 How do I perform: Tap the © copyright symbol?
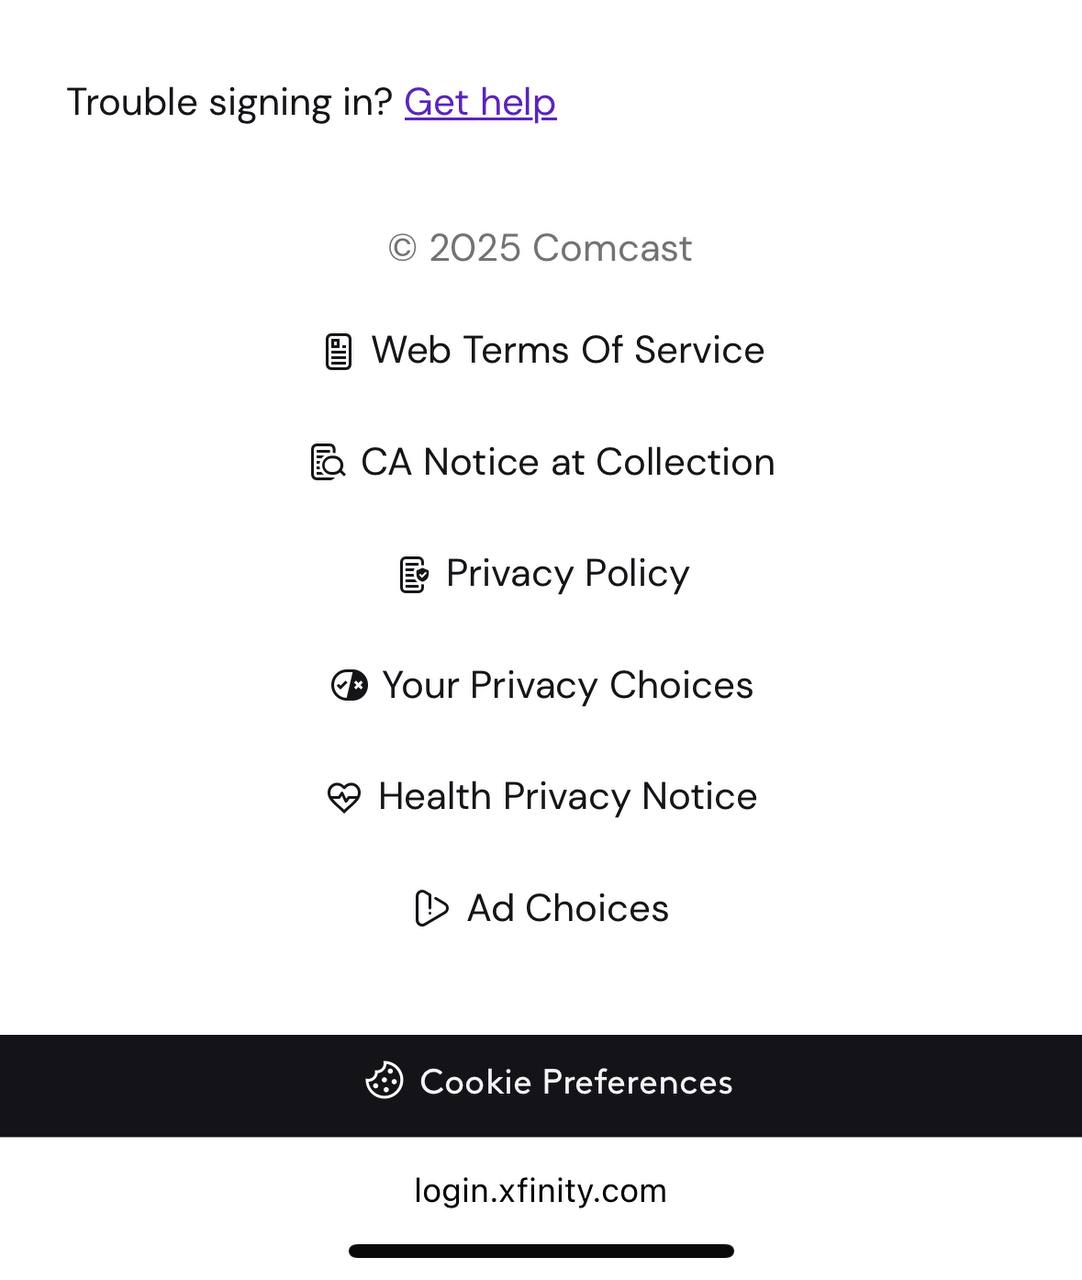402,248
